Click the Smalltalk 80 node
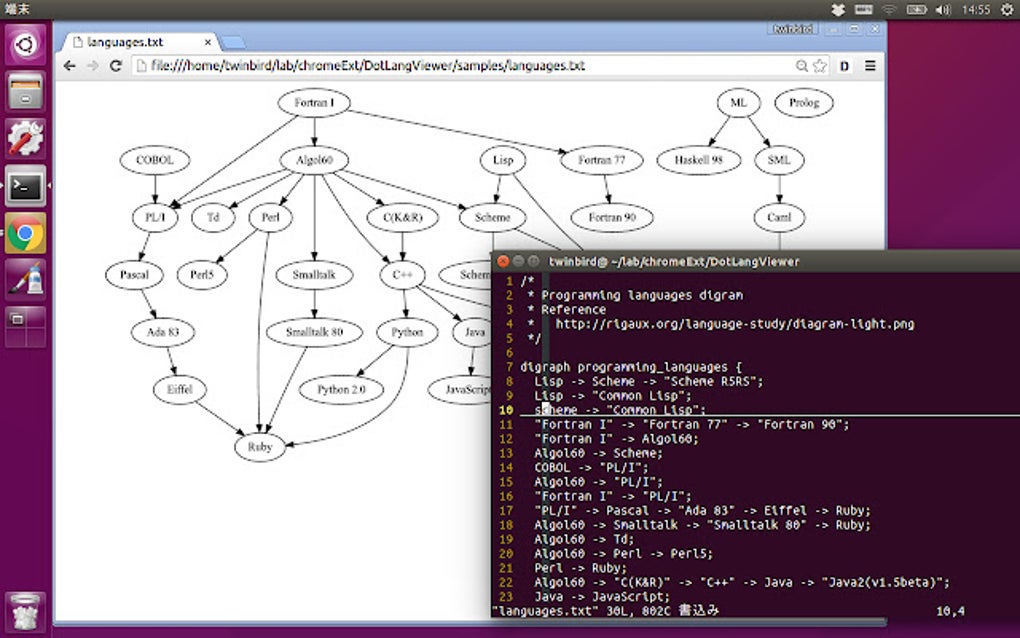This screenshot has width=1020, height=638. (x=314, y=332)
